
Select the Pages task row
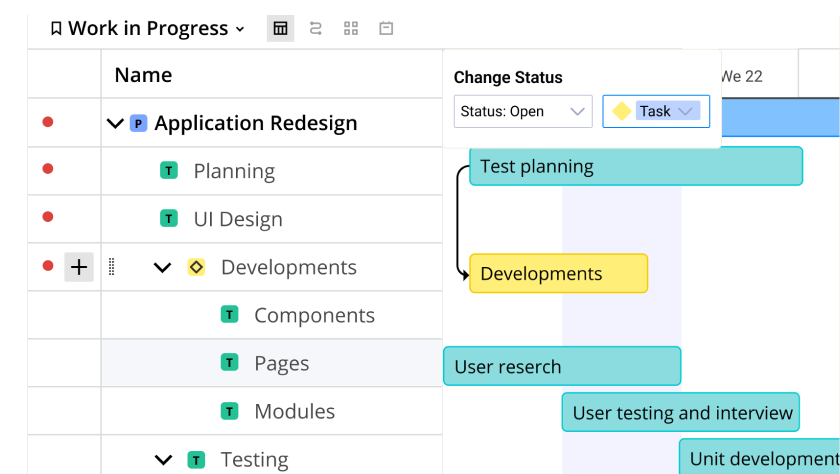point(281,363)
